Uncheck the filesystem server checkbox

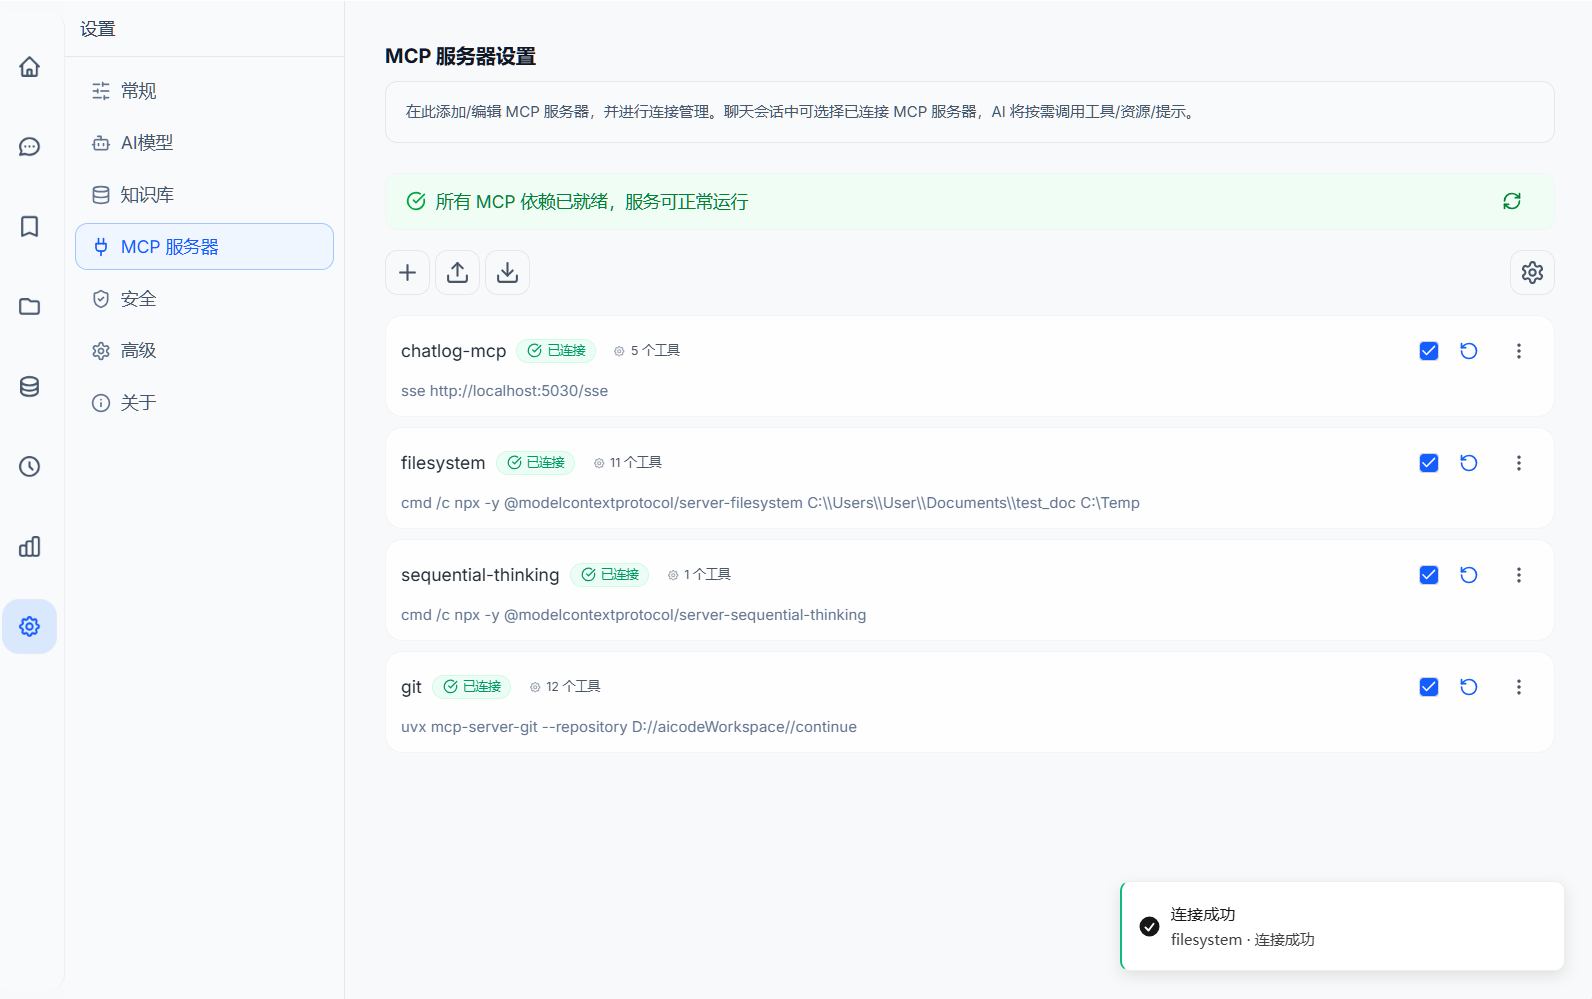[1428, 463]
